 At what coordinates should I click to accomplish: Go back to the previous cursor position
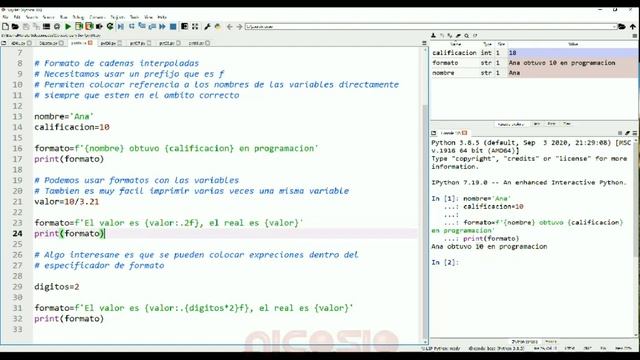pos(229,27)
